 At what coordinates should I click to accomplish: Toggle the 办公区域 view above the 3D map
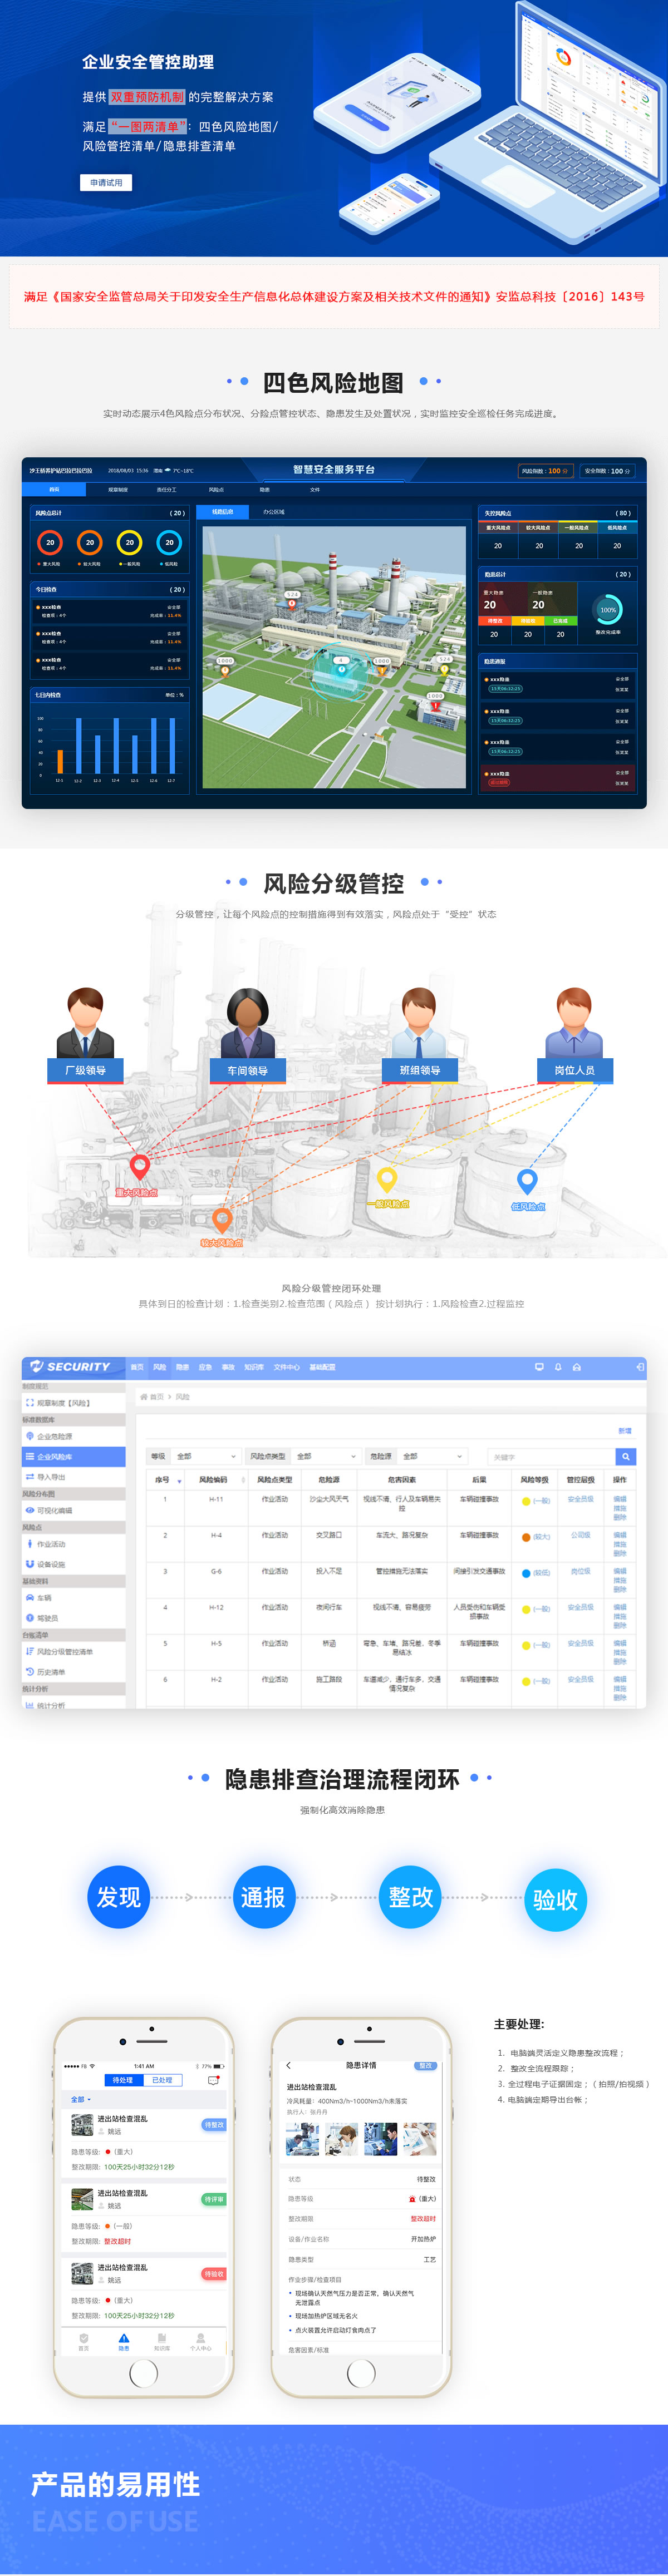point(274,512)
